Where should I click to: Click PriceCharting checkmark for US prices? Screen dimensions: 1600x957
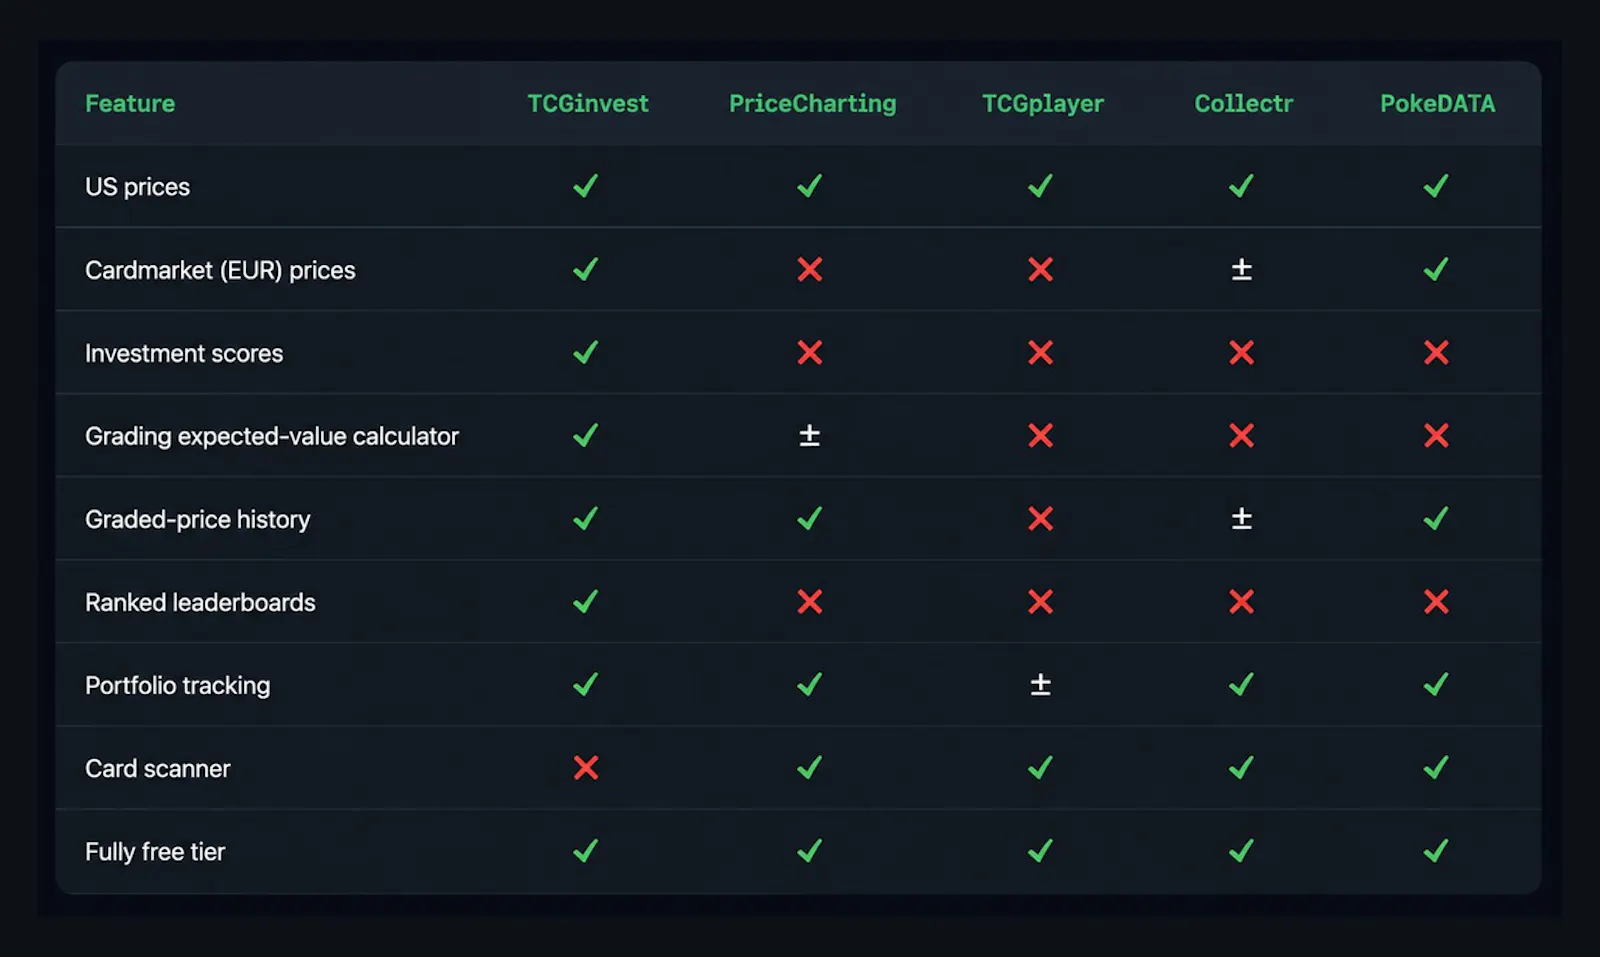tap(810, 186)
